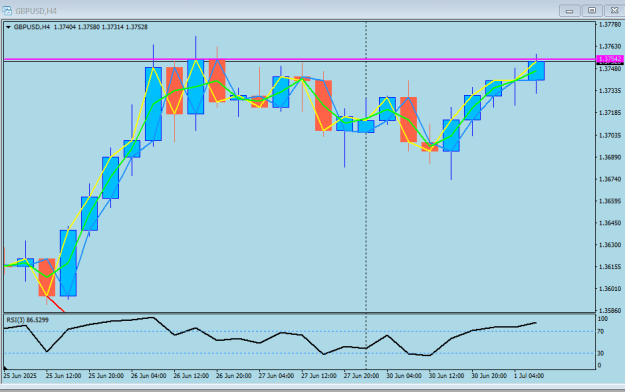625x392 pixels.
Task: Click the 1.37335 price scale label
Action: coord(610,91)
